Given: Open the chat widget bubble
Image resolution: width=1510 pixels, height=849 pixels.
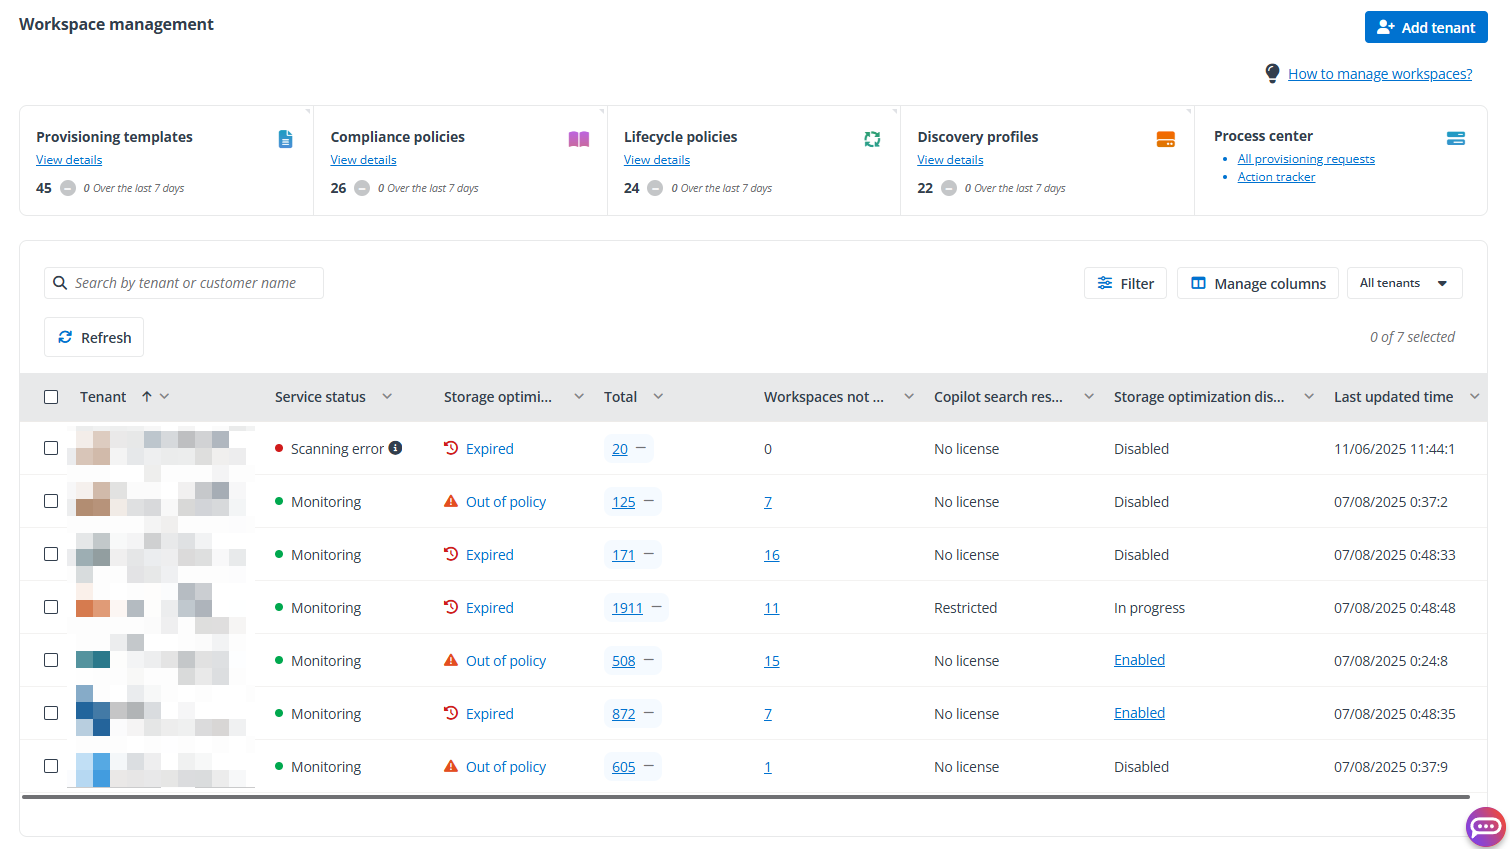Looking at the screenshot, I should pos(1485,827).
